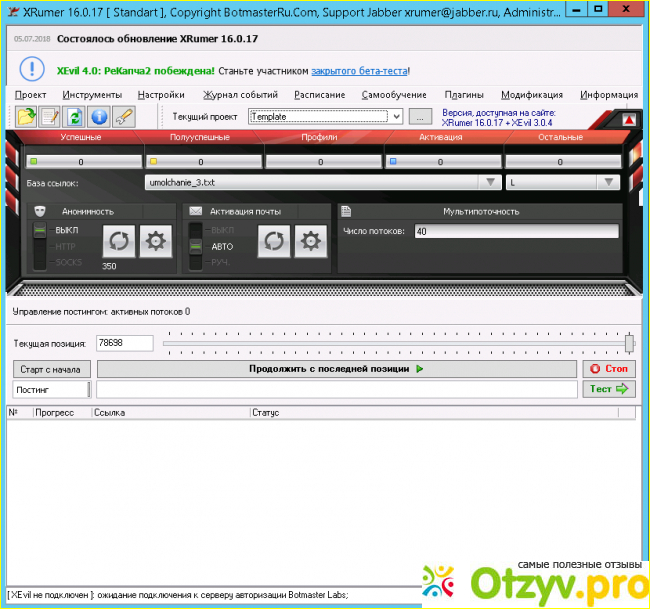Click the edit project notepad icon

coord(49,116)
